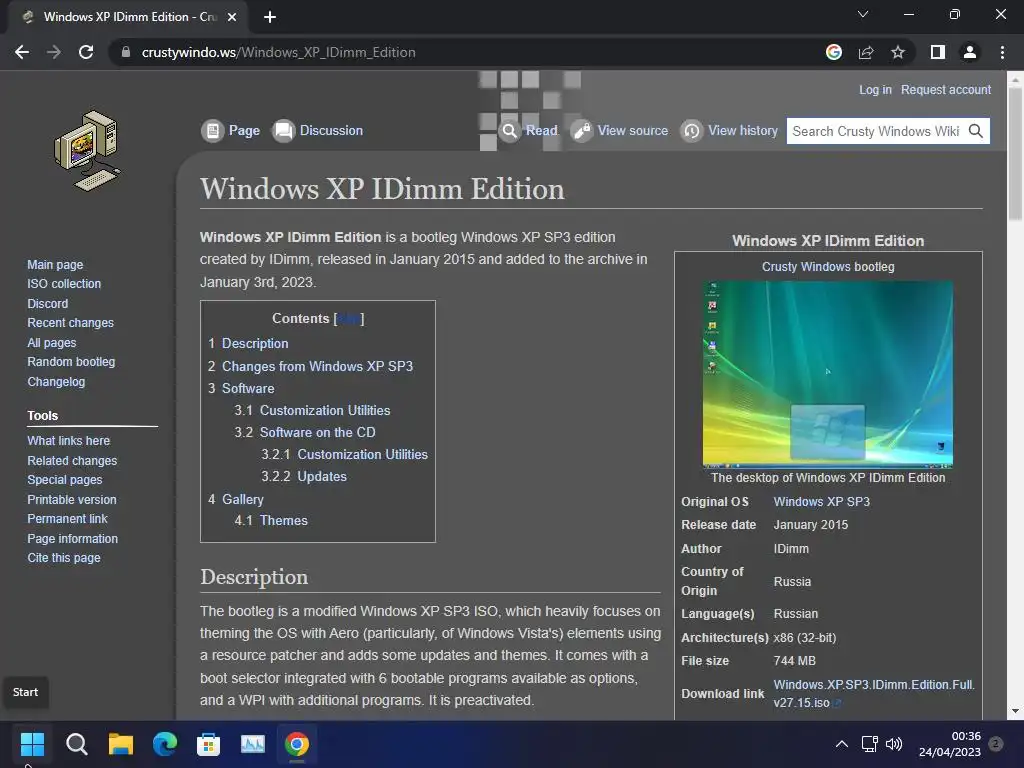This screenshot has width=1024, height=768.
Task: Click Cite this page link
Action: click(64, 558)
